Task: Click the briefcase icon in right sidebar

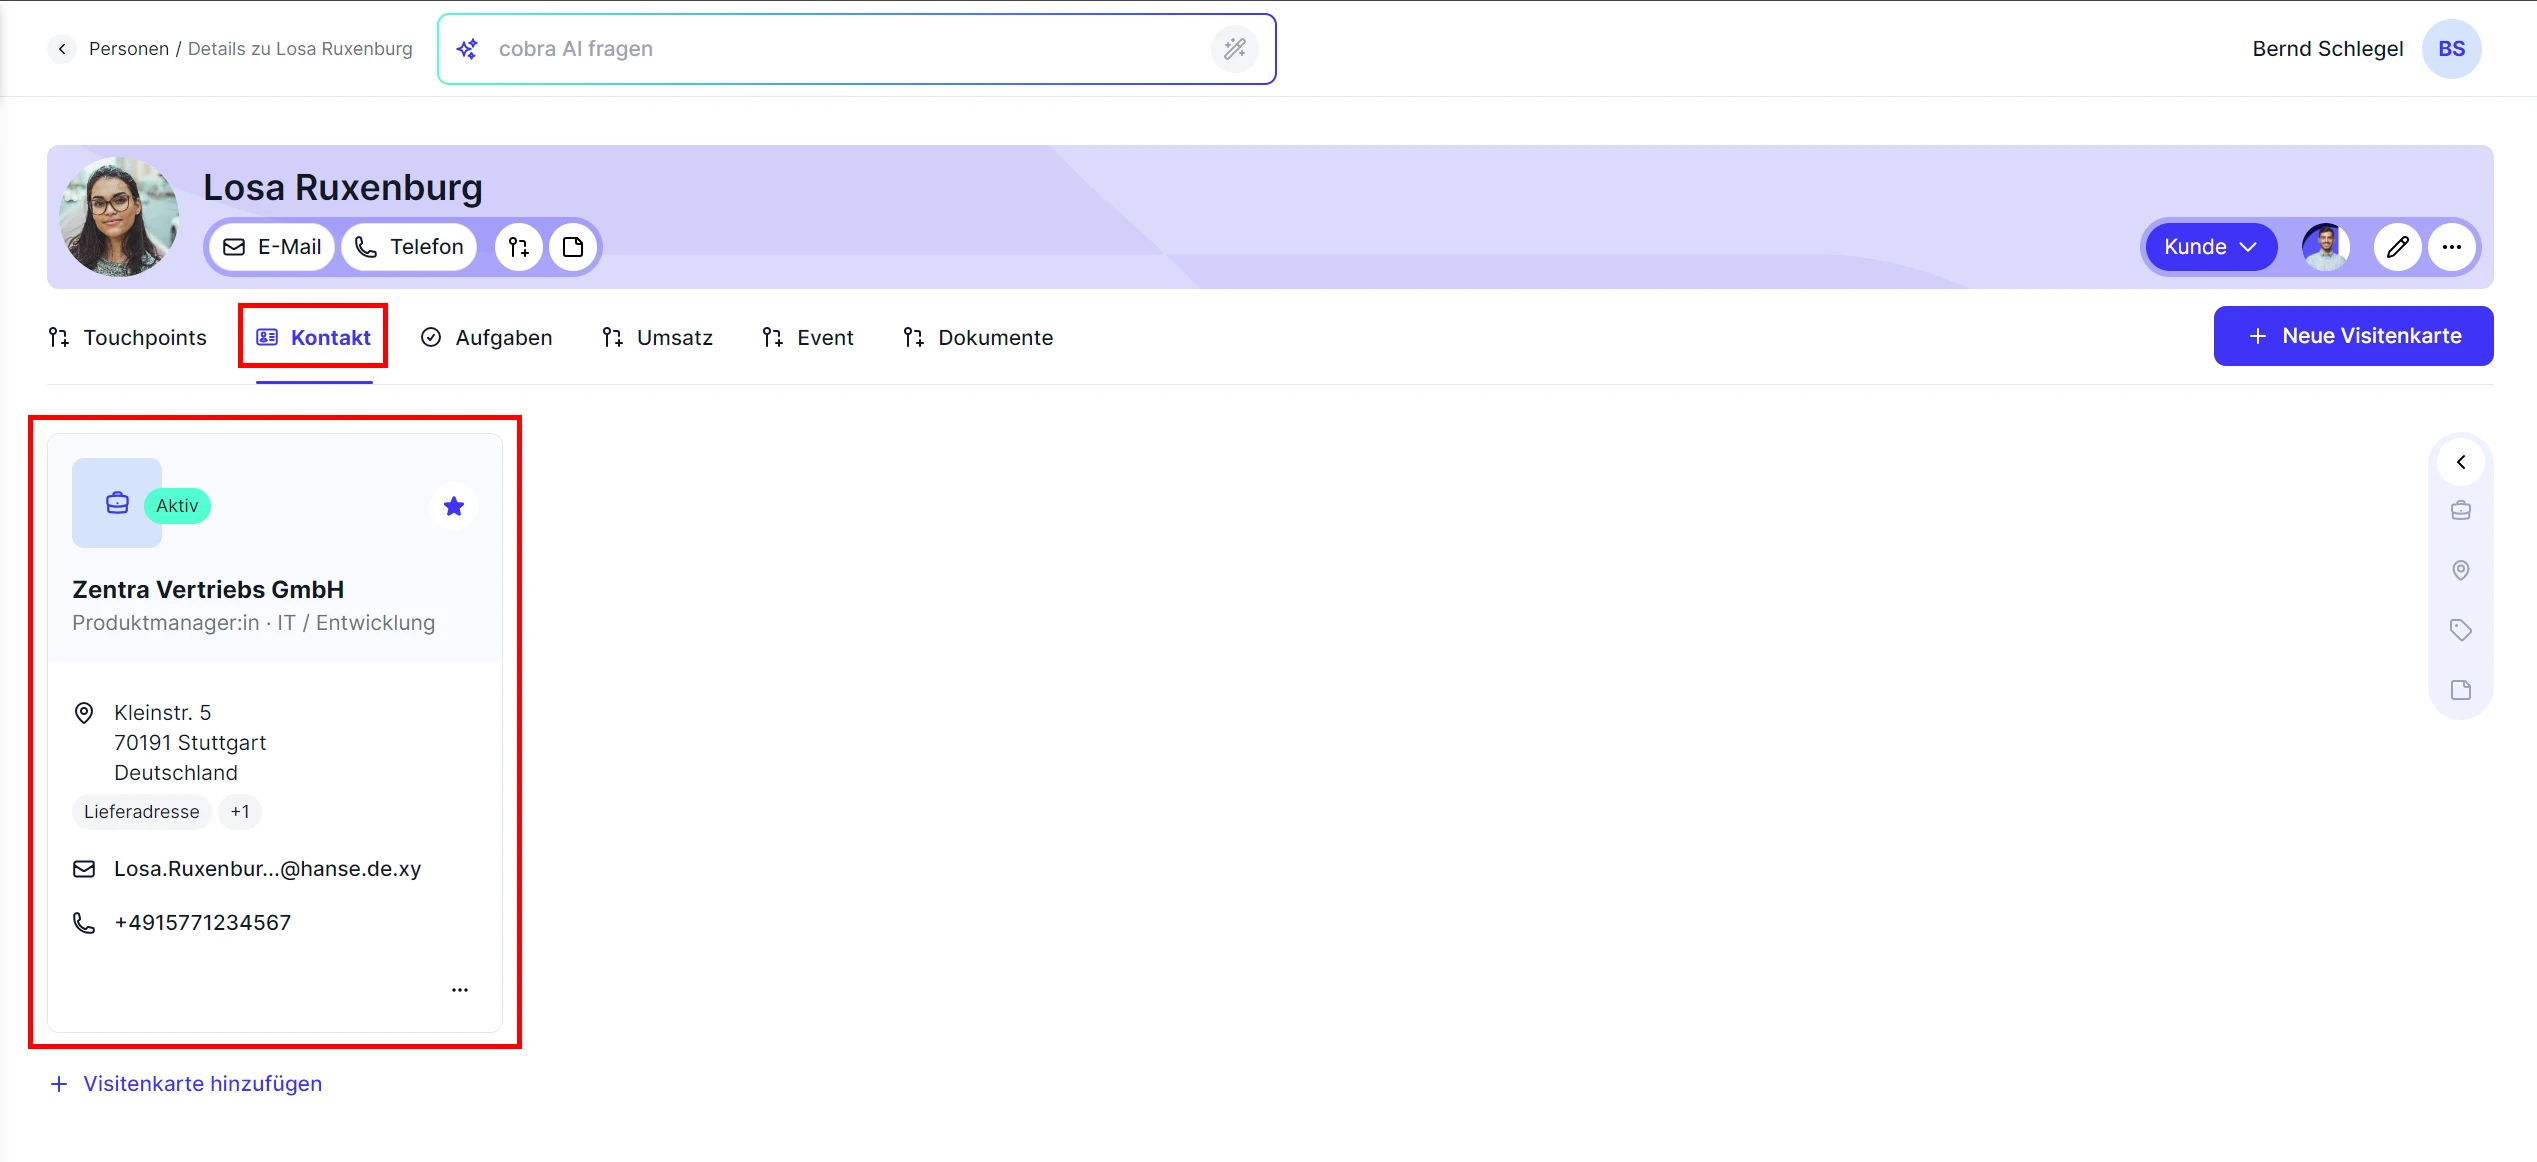Action: (2460, 511)
